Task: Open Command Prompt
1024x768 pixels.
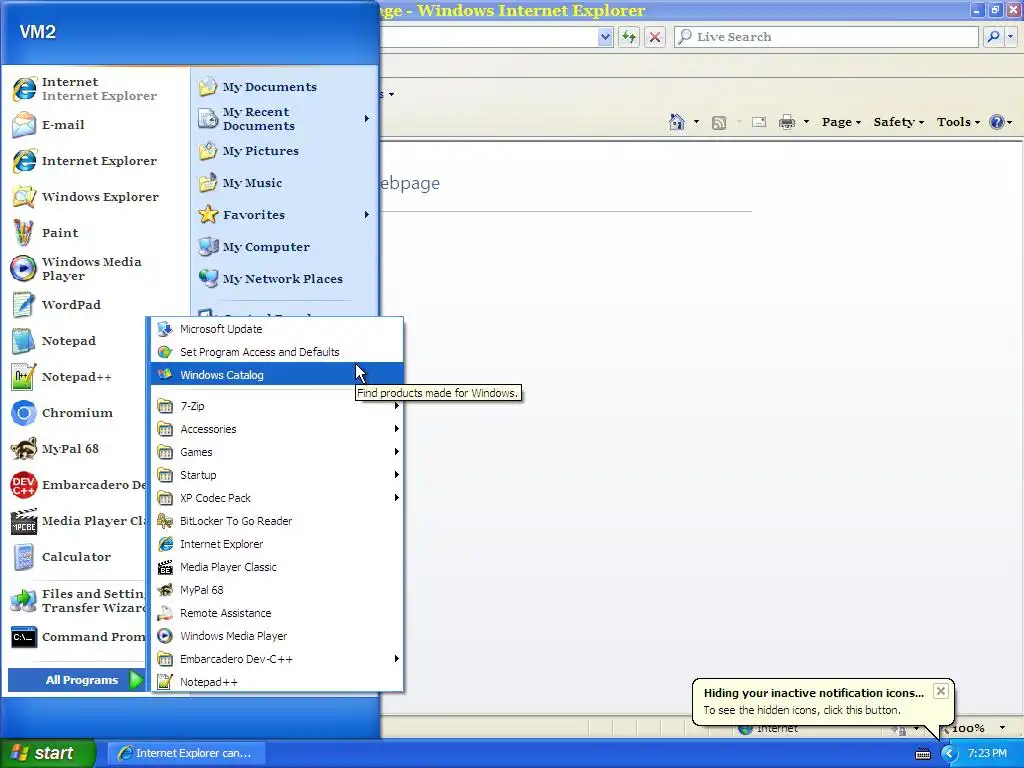Action: point(78,637)
